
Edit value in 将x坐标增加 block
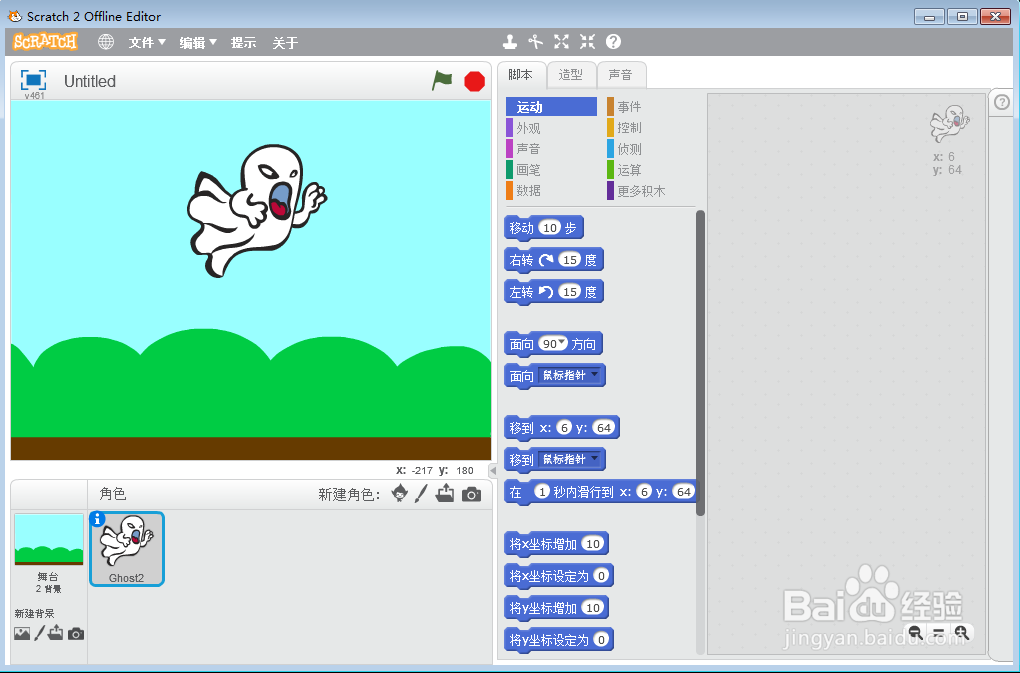592,544
